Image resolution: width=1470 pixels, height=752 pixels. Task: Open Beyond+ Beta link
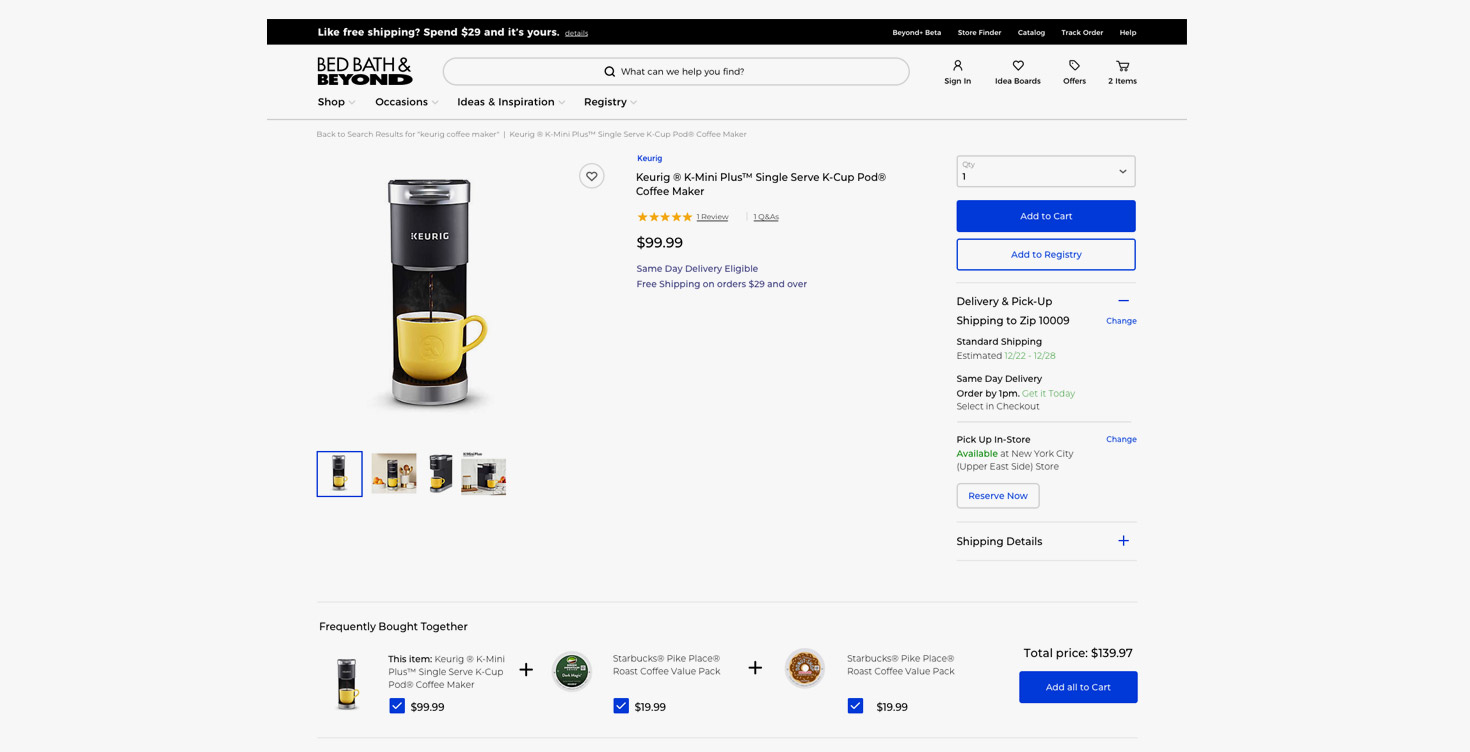[x=916, y=33]
